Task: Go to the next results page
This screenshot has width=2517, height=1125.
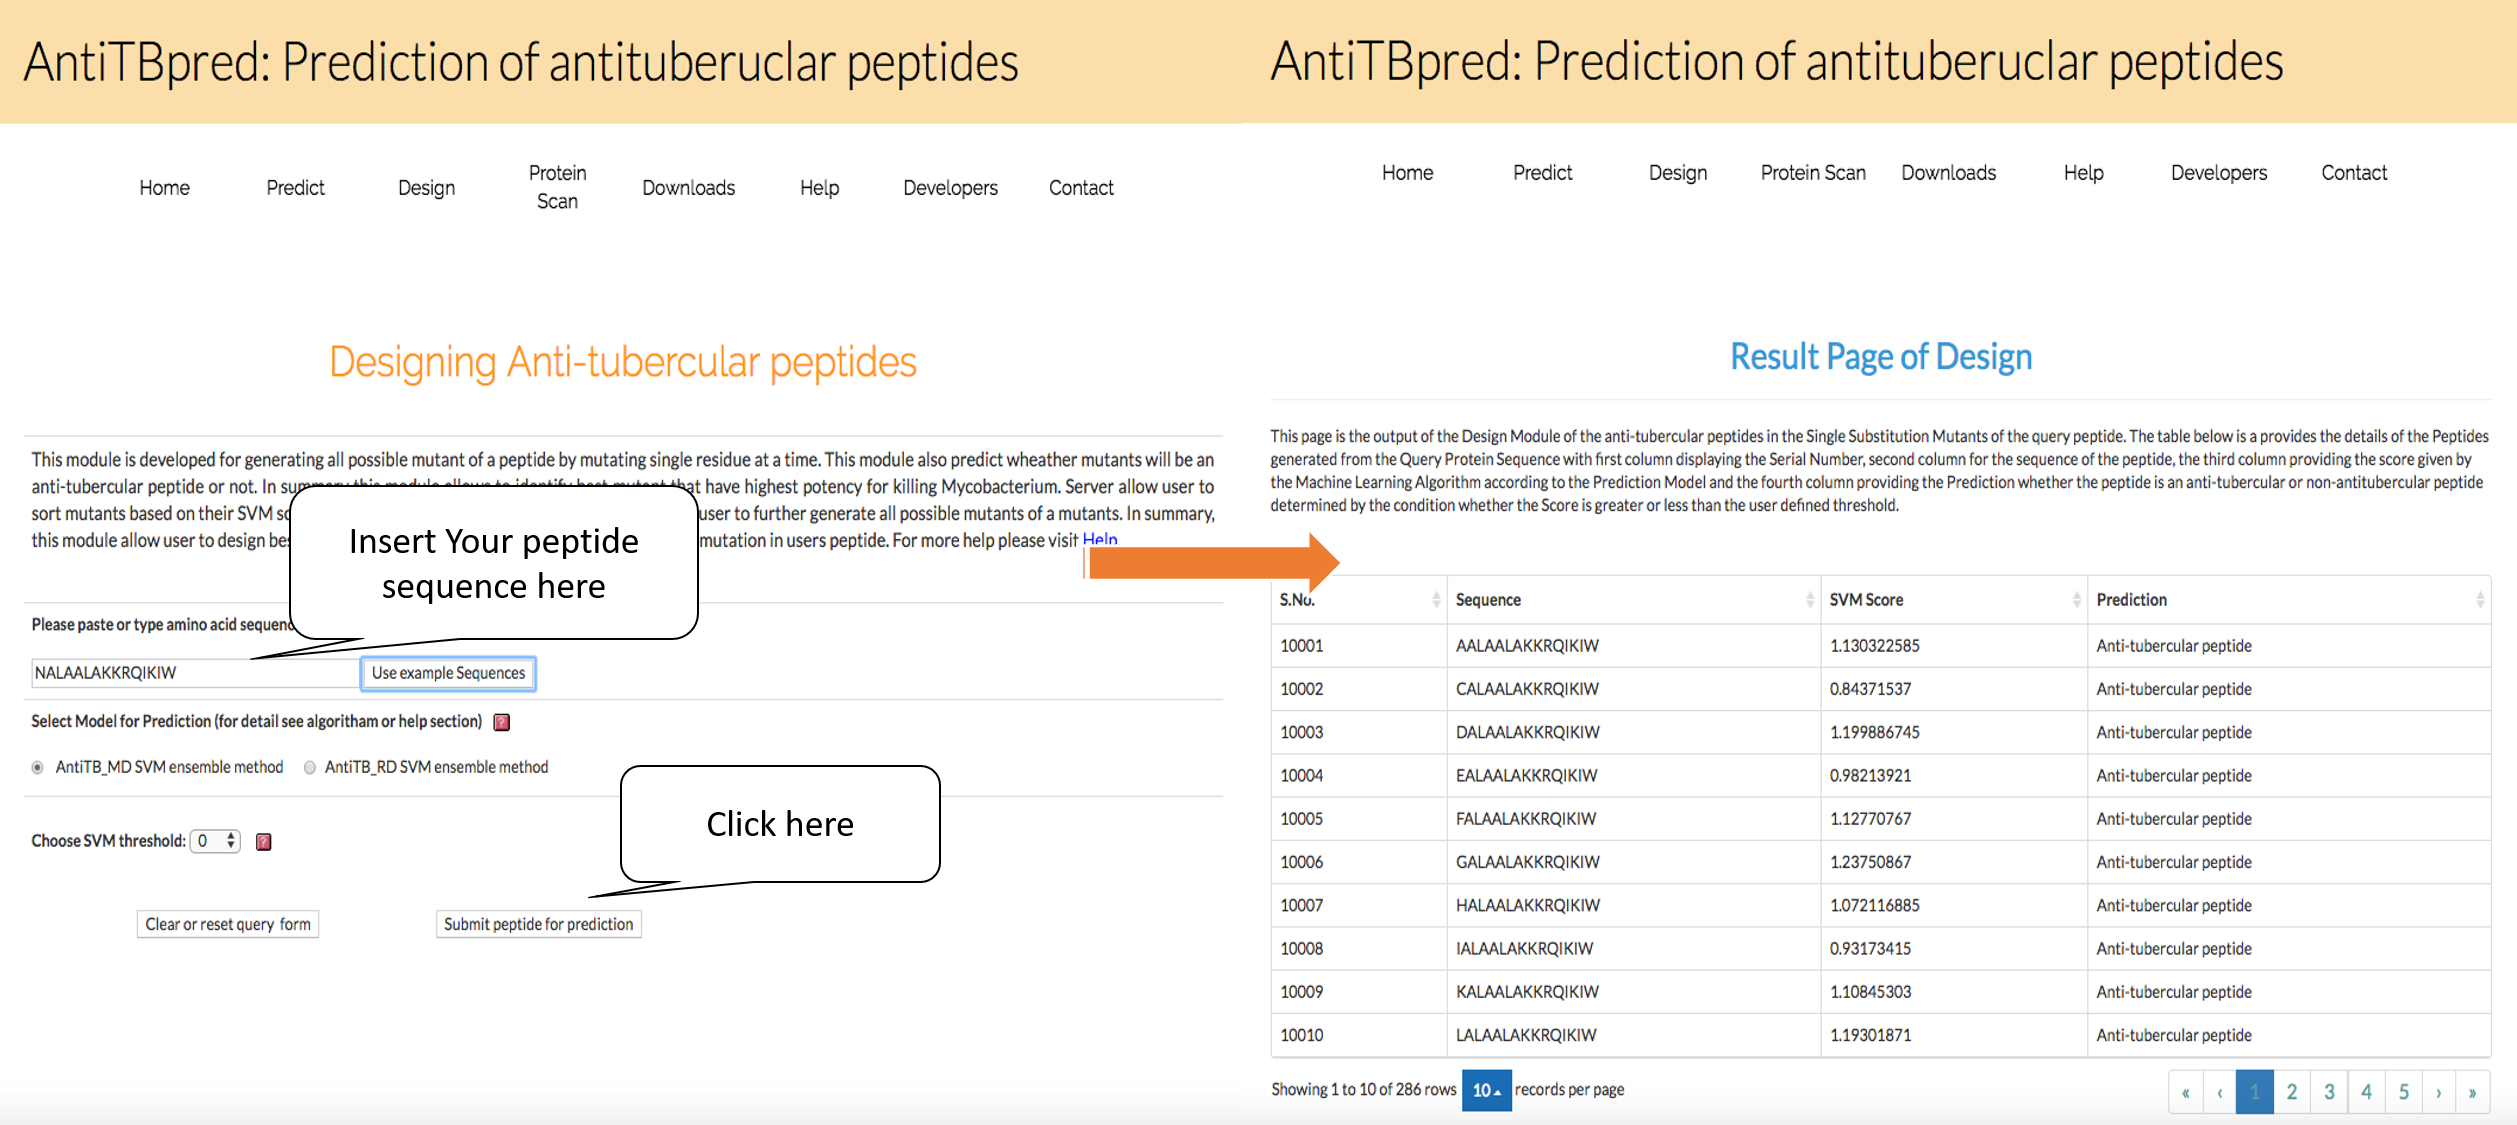Action: coord(2439,1092)
